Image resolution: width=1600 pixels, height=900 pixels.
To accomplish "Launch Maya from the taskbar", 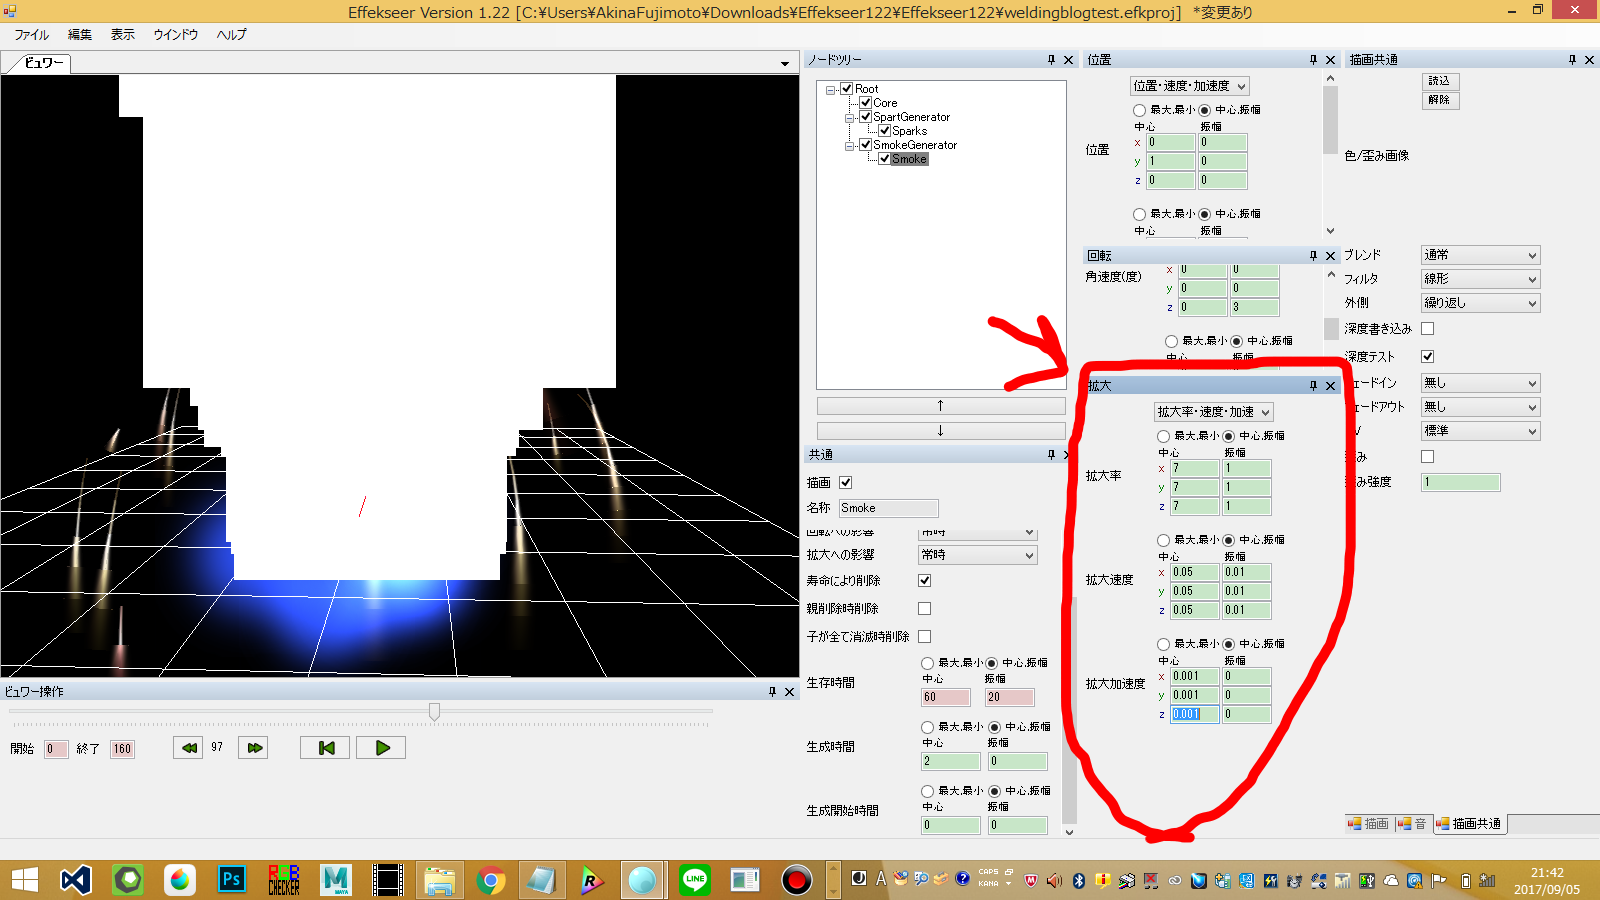I will click(x=335, y=880).
